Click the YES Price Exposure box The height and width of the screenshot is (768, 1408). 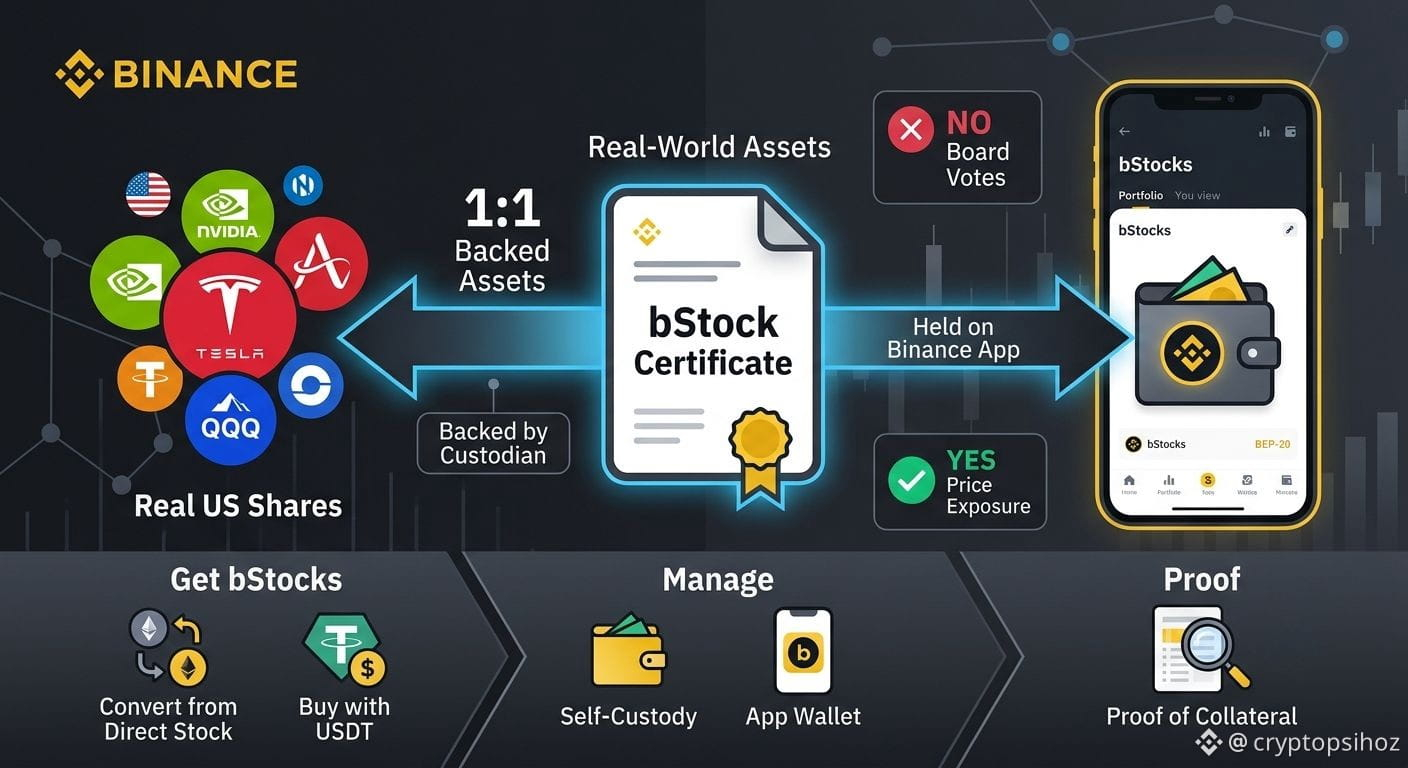tap(960, 482)
